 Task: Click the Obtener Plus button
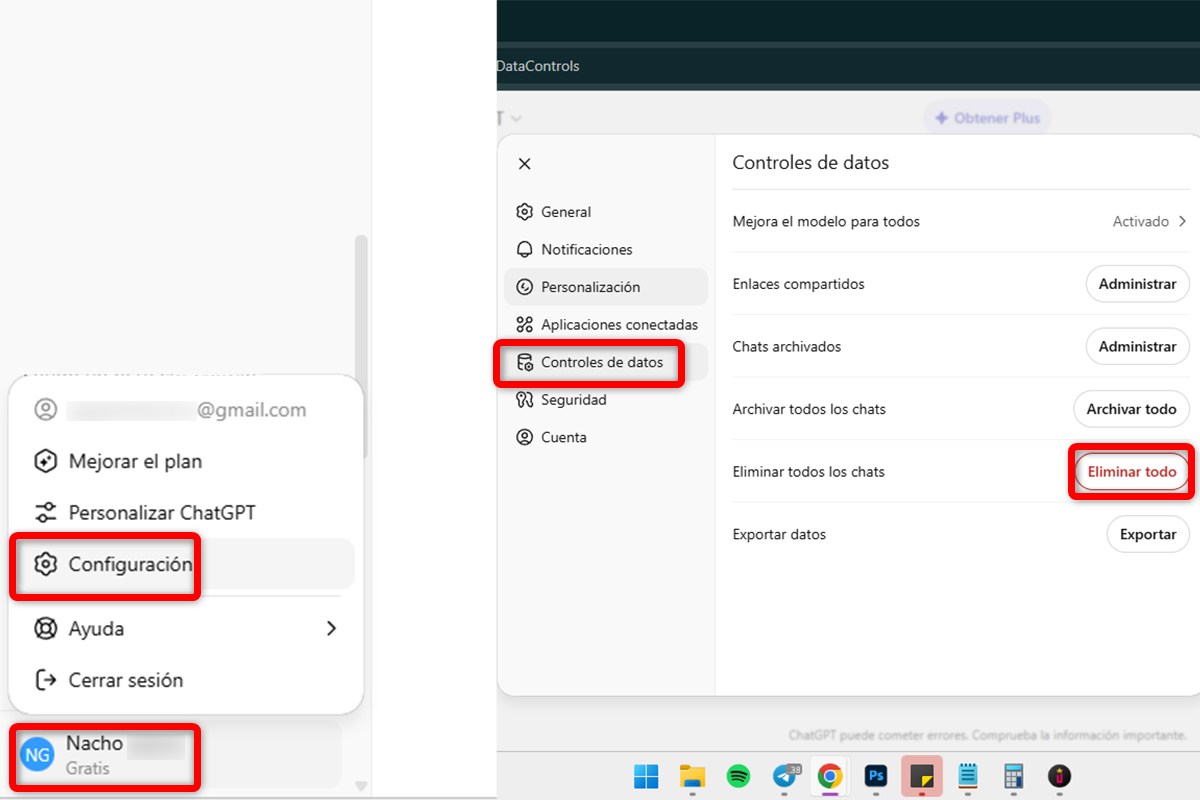(987, 118)
